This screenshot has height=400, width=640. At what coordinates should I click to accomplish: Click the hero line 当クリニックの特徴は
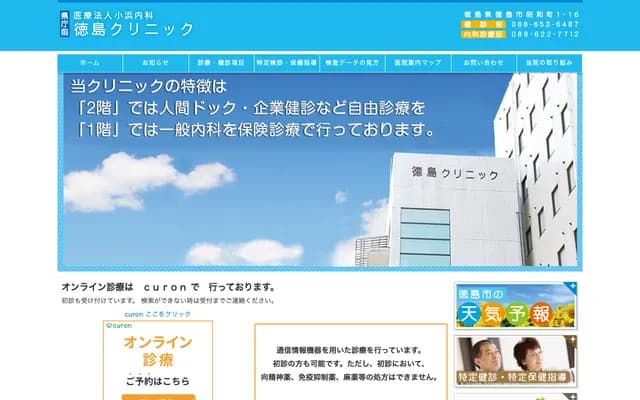[149, 86]
